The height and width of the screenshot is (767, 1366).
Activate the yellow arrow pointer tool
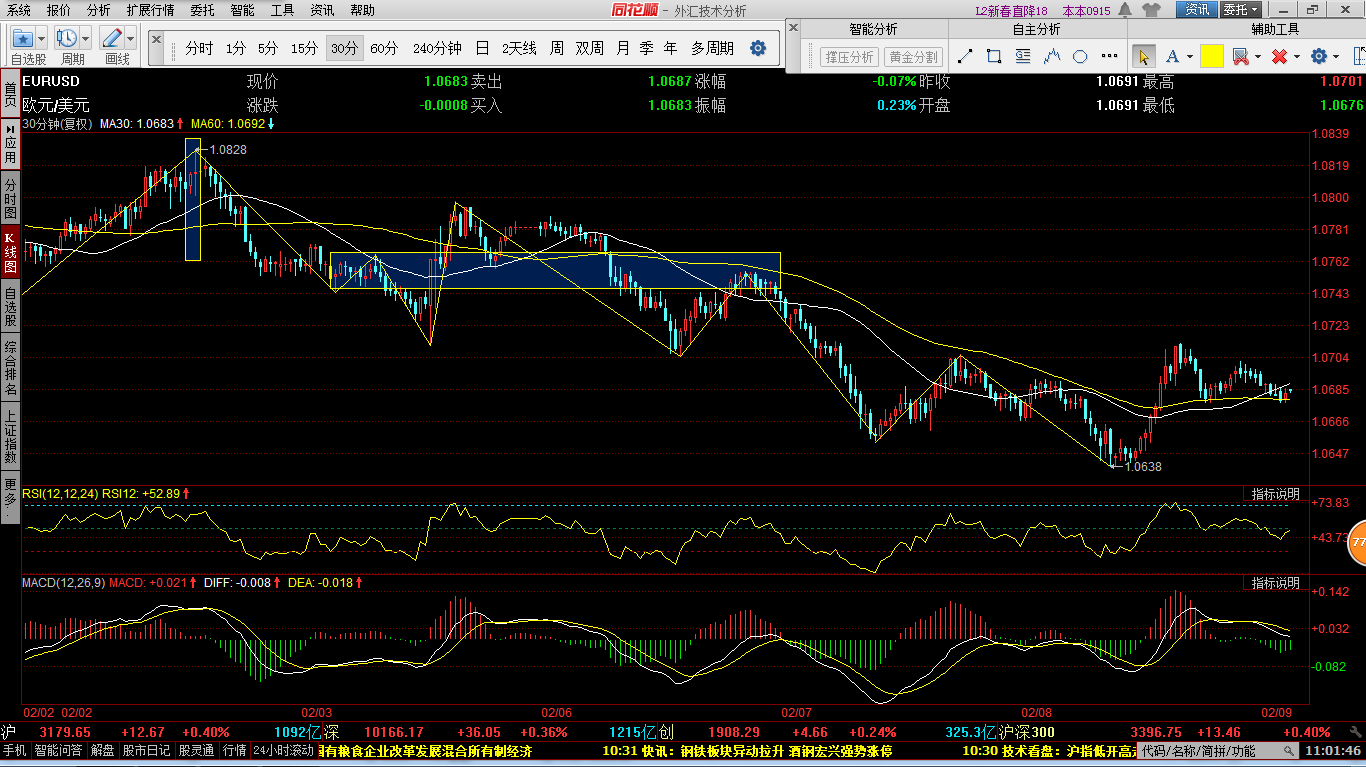click(x=1144, y=57)
